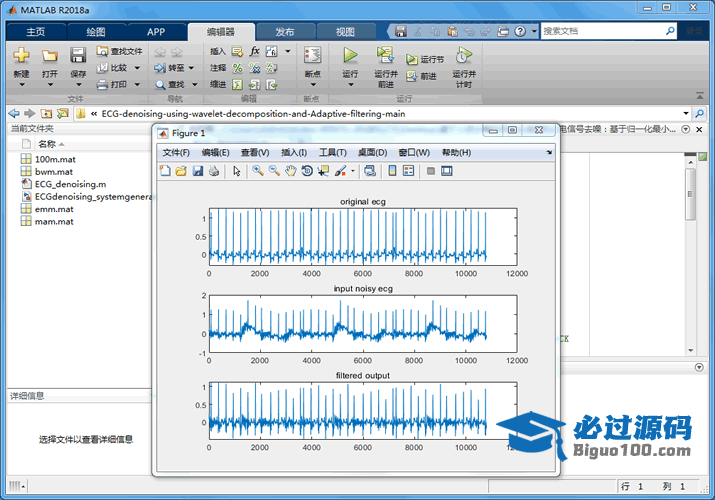
Task: Click the back navigation arrow
Action: 14,113
